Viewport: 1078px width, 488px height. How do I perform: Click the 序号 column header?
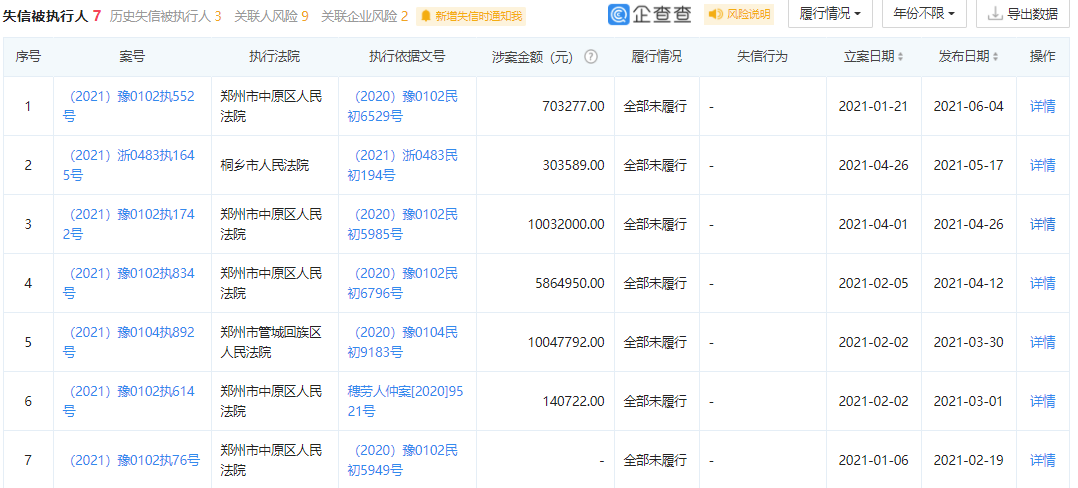tap(28, 57)
